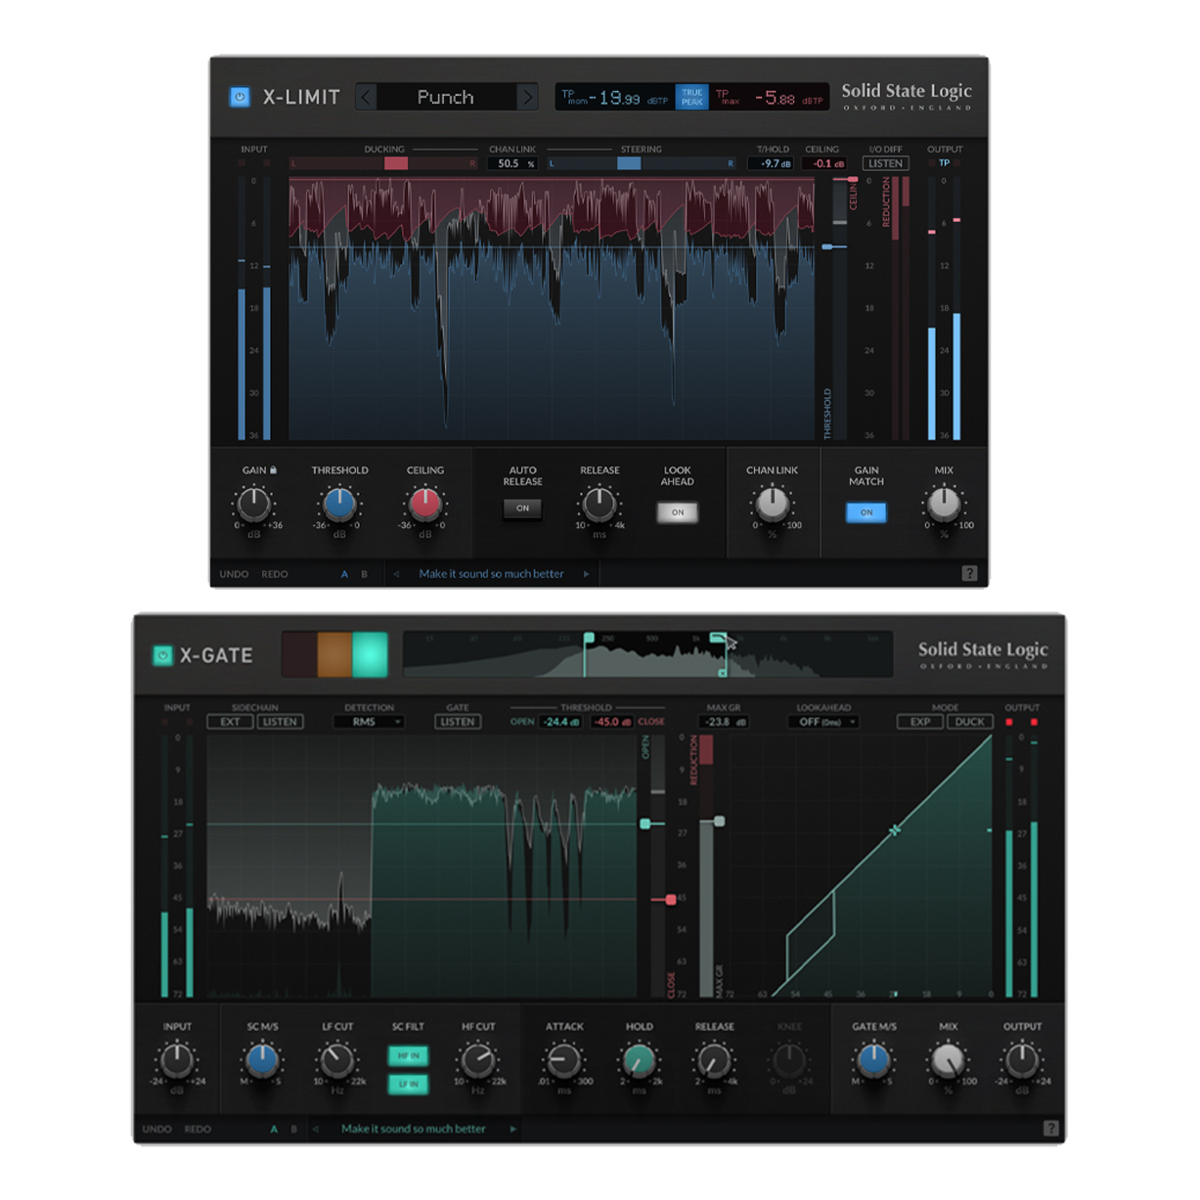Toggle Gain Match ON button
Image resolution: width=1200 pixels, height=1200 pixels.
[x=866, y=512]
